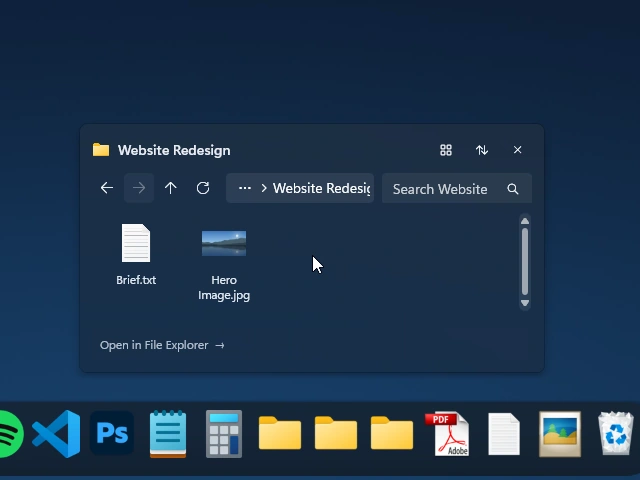This screenshot has width=640, height=480.
Task: Open the blank document taskbar icon
Action: [x=504, y=434]
